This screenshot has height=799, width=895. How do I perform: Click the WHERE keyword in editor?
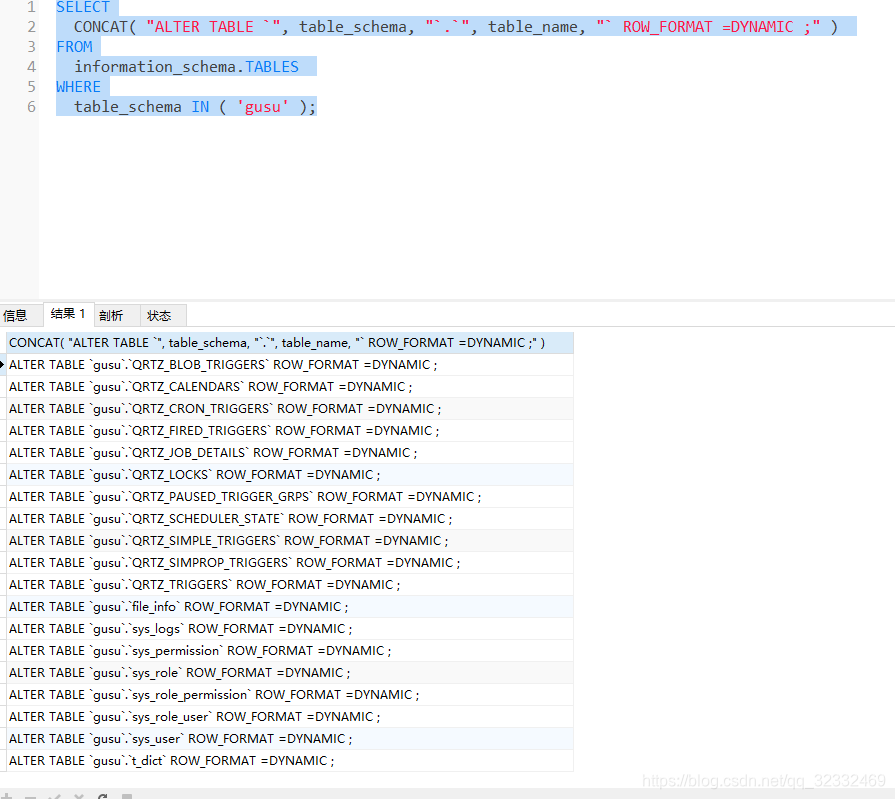(78, 87)
